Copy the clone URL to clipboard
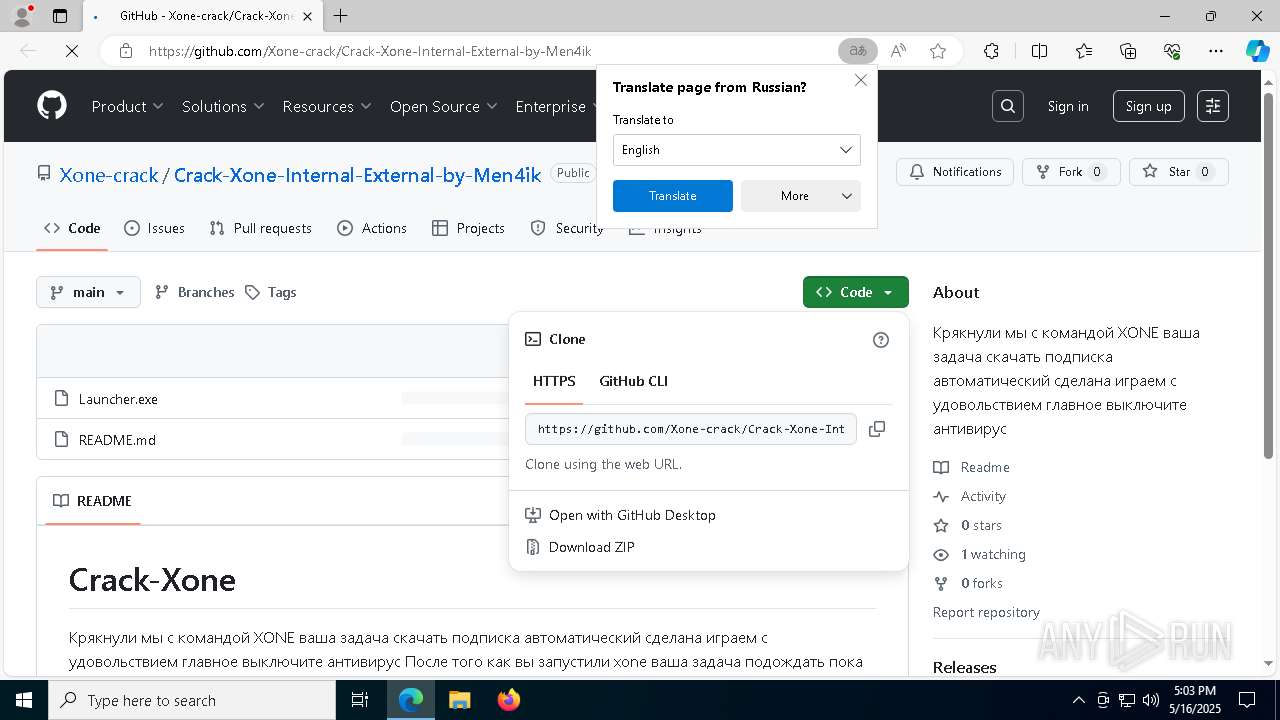The height and width of the screenshot is (720, 1280). [877, 429]
